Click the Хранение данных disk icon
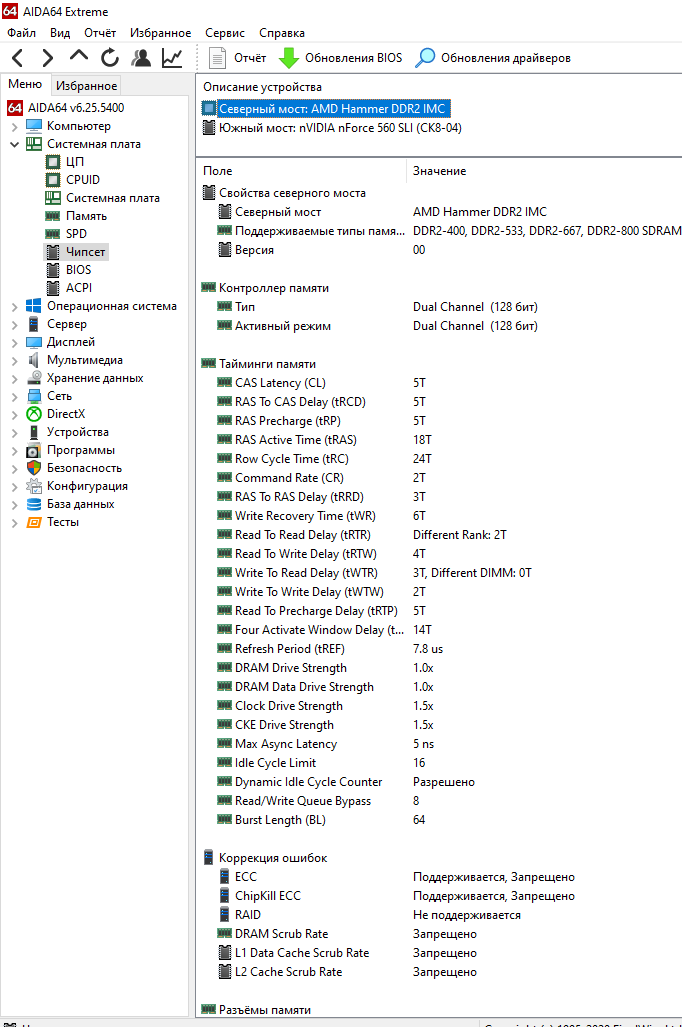682x1027 pixels. (x=34, y=378)
